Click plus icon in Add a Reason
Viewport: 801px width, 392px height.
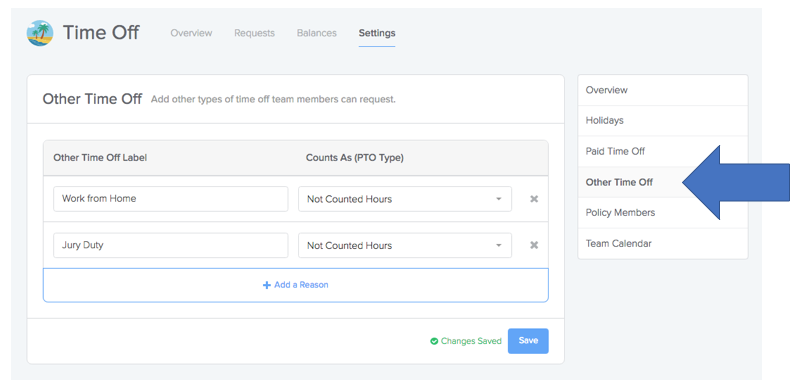tap(267, 285)
